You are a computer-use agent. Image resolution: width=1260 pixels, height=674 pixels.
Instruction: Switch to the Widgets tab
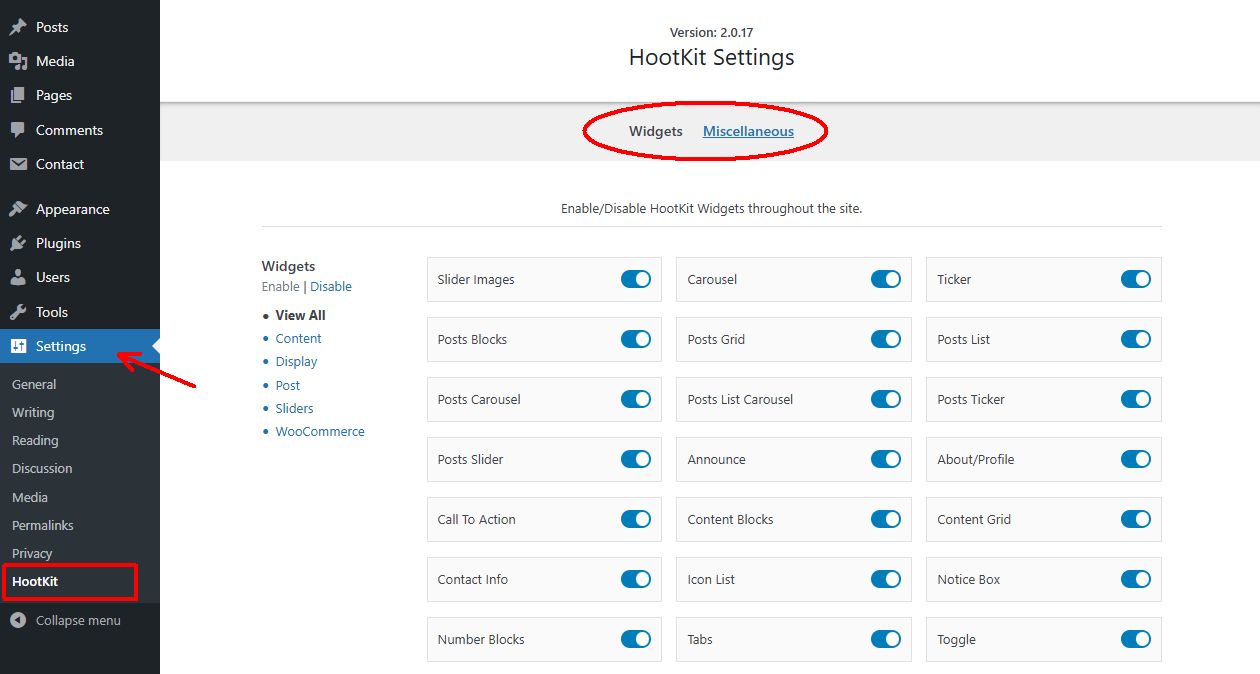point(656,131)
